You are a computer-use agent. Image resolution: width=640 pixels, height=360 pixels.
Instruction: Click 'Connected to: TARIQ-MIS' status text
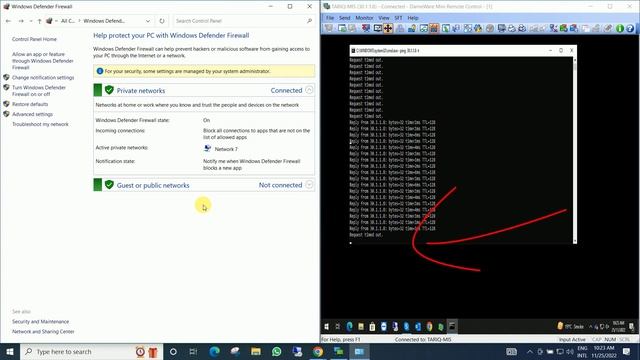point(423,340)
